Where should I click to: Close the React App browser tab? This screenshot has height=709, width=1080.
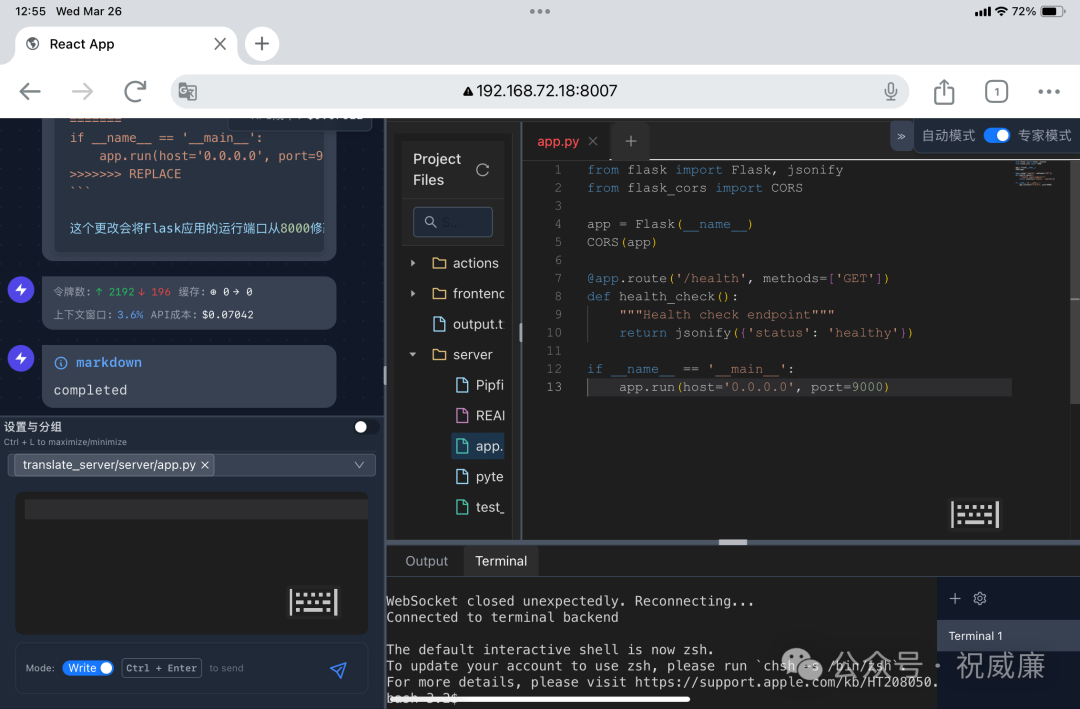220,44
